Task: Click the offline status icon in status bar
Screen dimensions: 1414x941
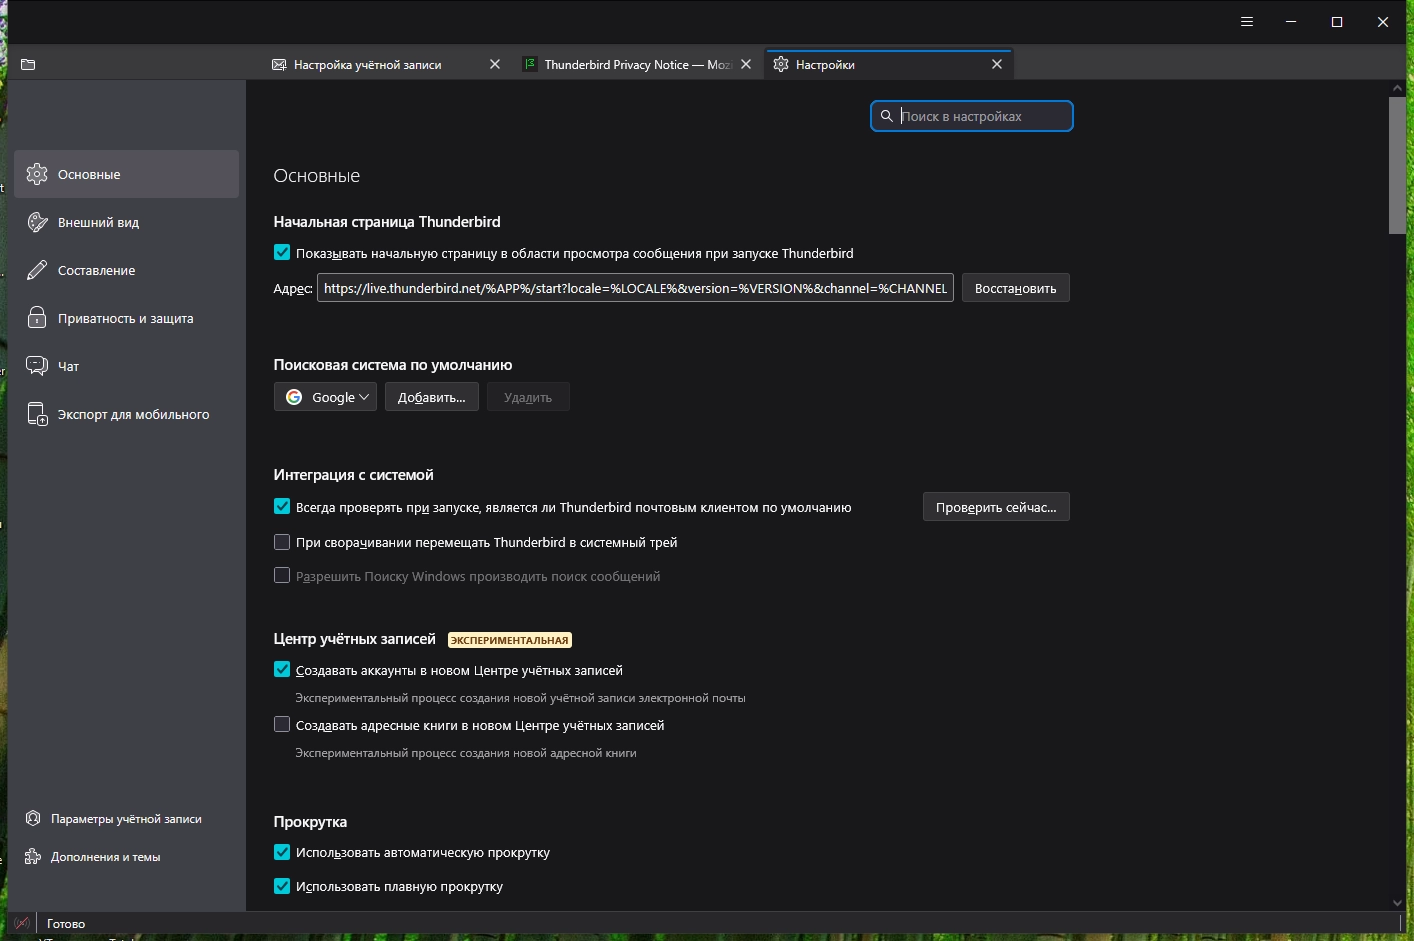Action: point(22,923)
